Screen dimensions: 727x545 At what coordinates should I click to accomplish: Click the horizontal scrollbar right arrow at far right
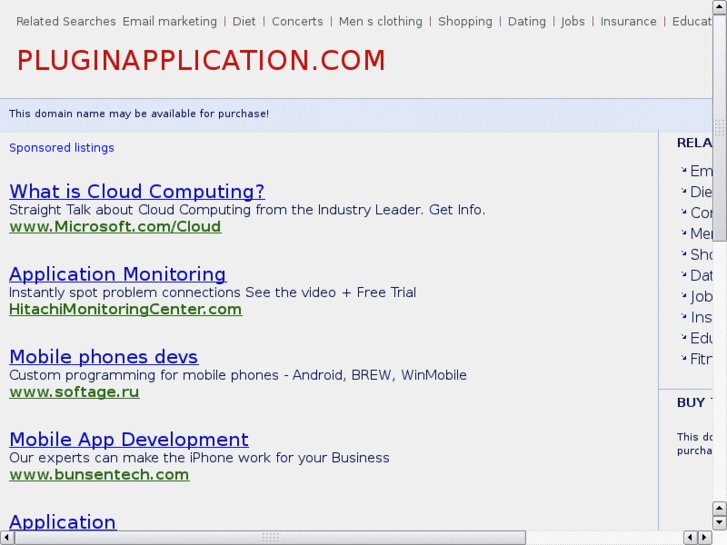705,538
